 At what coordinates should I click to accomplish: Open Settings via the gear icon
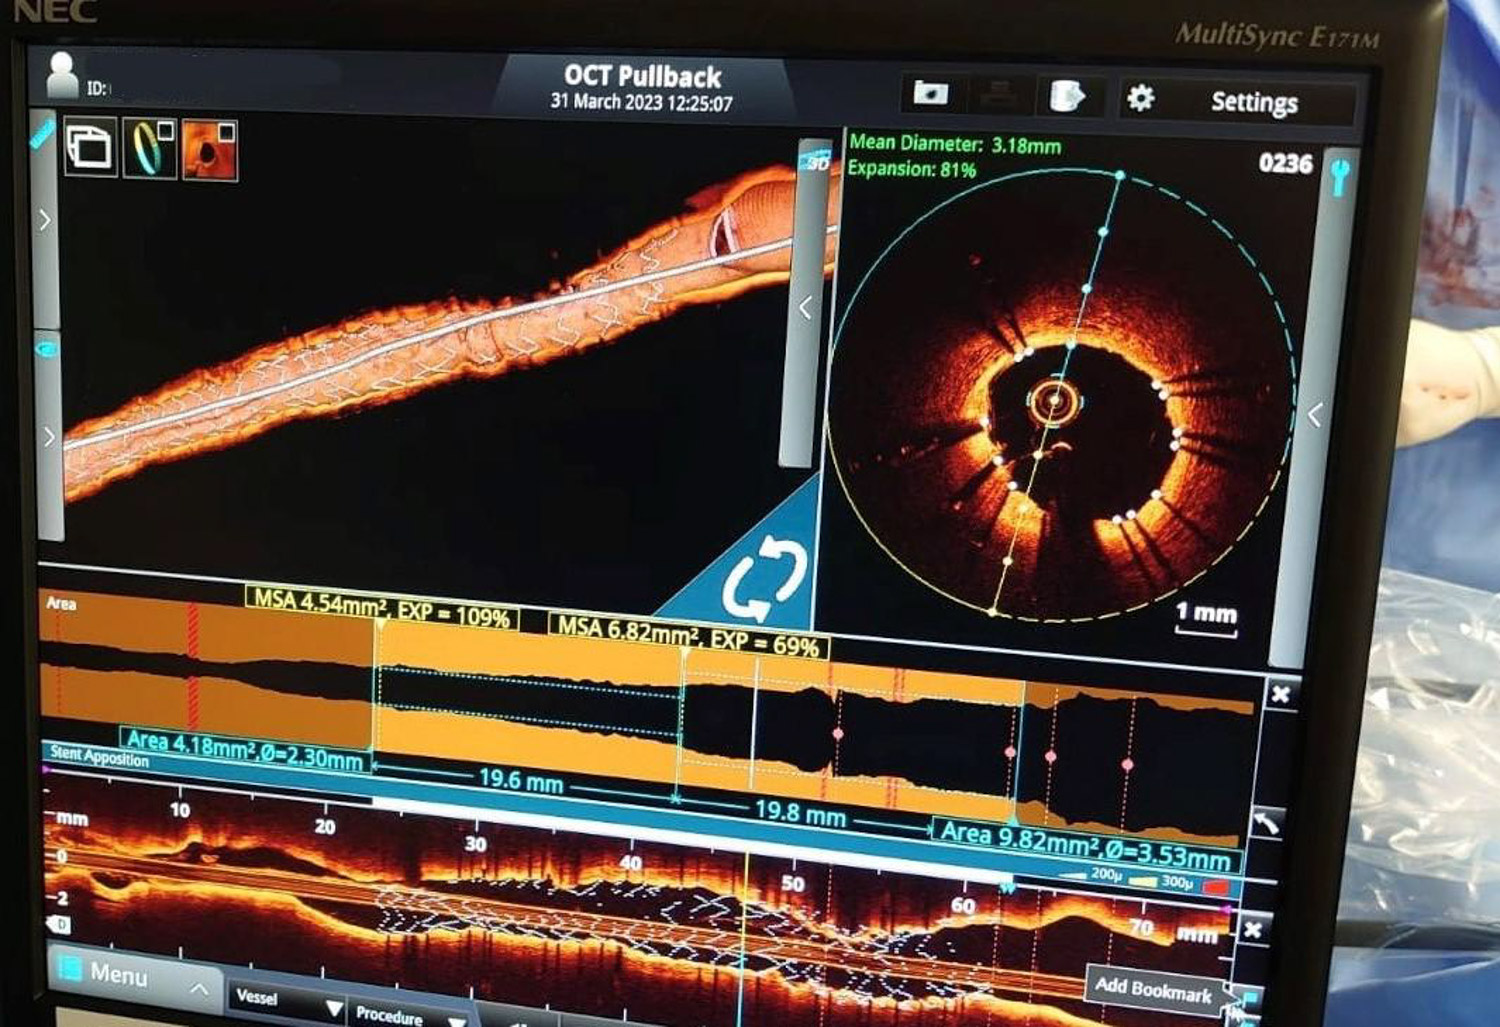point(1141,98)
